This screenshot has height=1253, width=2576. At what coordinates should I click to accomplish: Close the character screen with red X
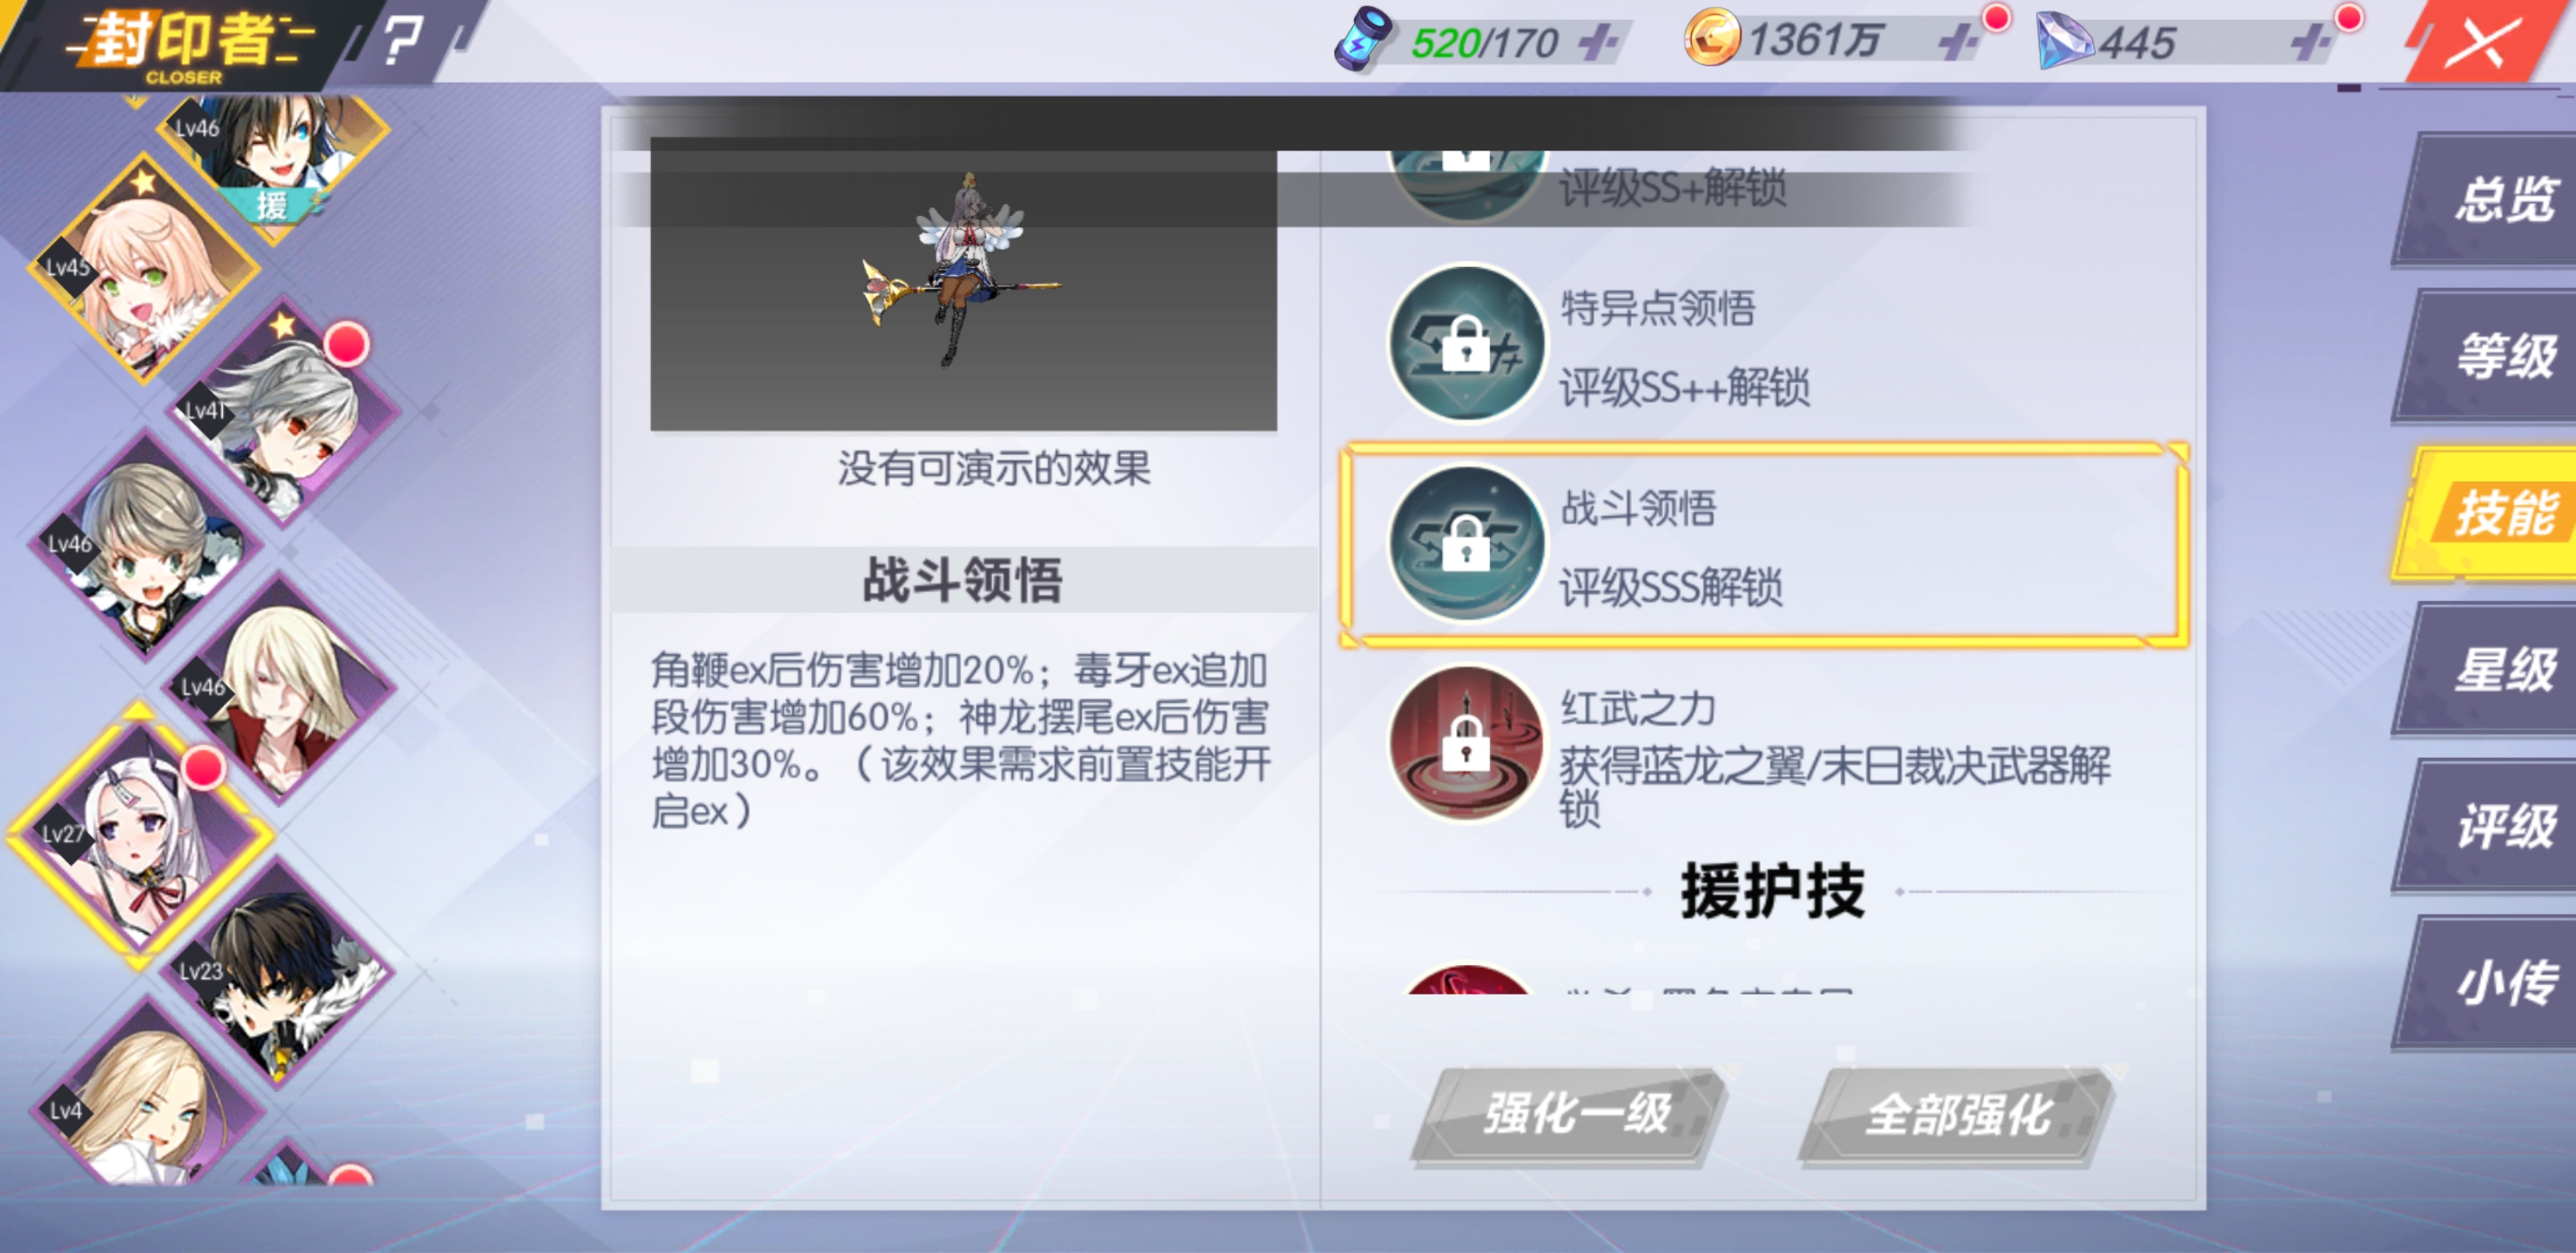[2478, 42]
